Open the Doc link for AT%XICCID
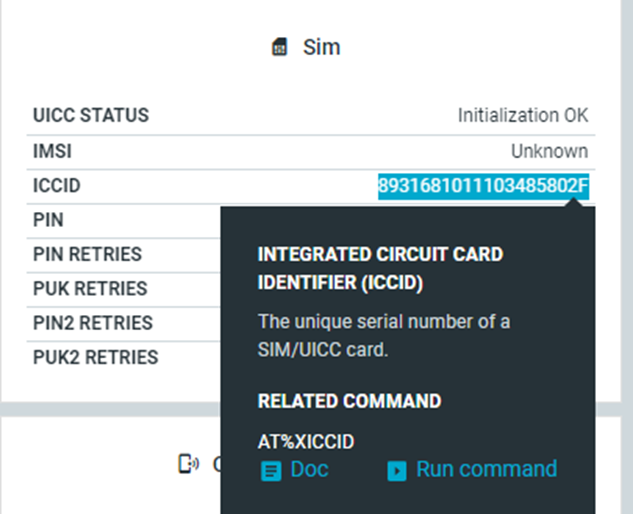This screenshot has height=514, width=633. coord(309,469)
